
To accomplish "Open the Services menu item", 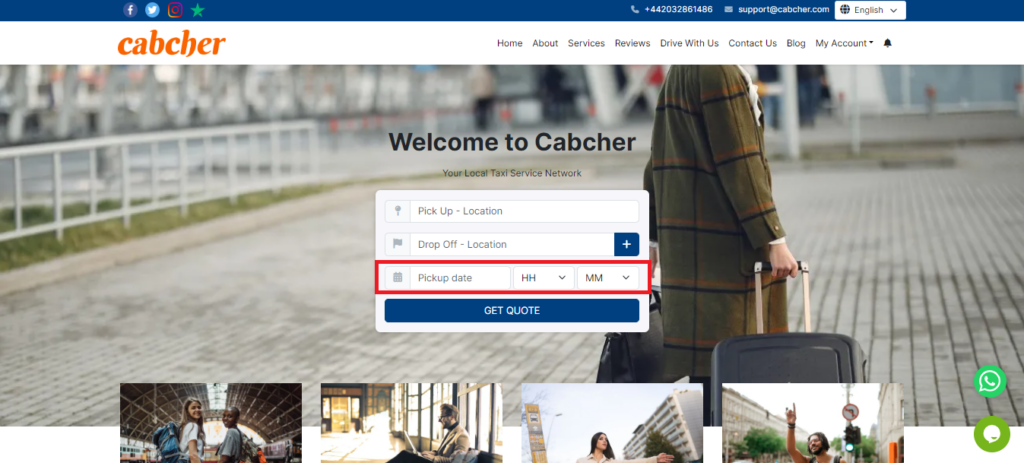I will click(x=586, y=43).
